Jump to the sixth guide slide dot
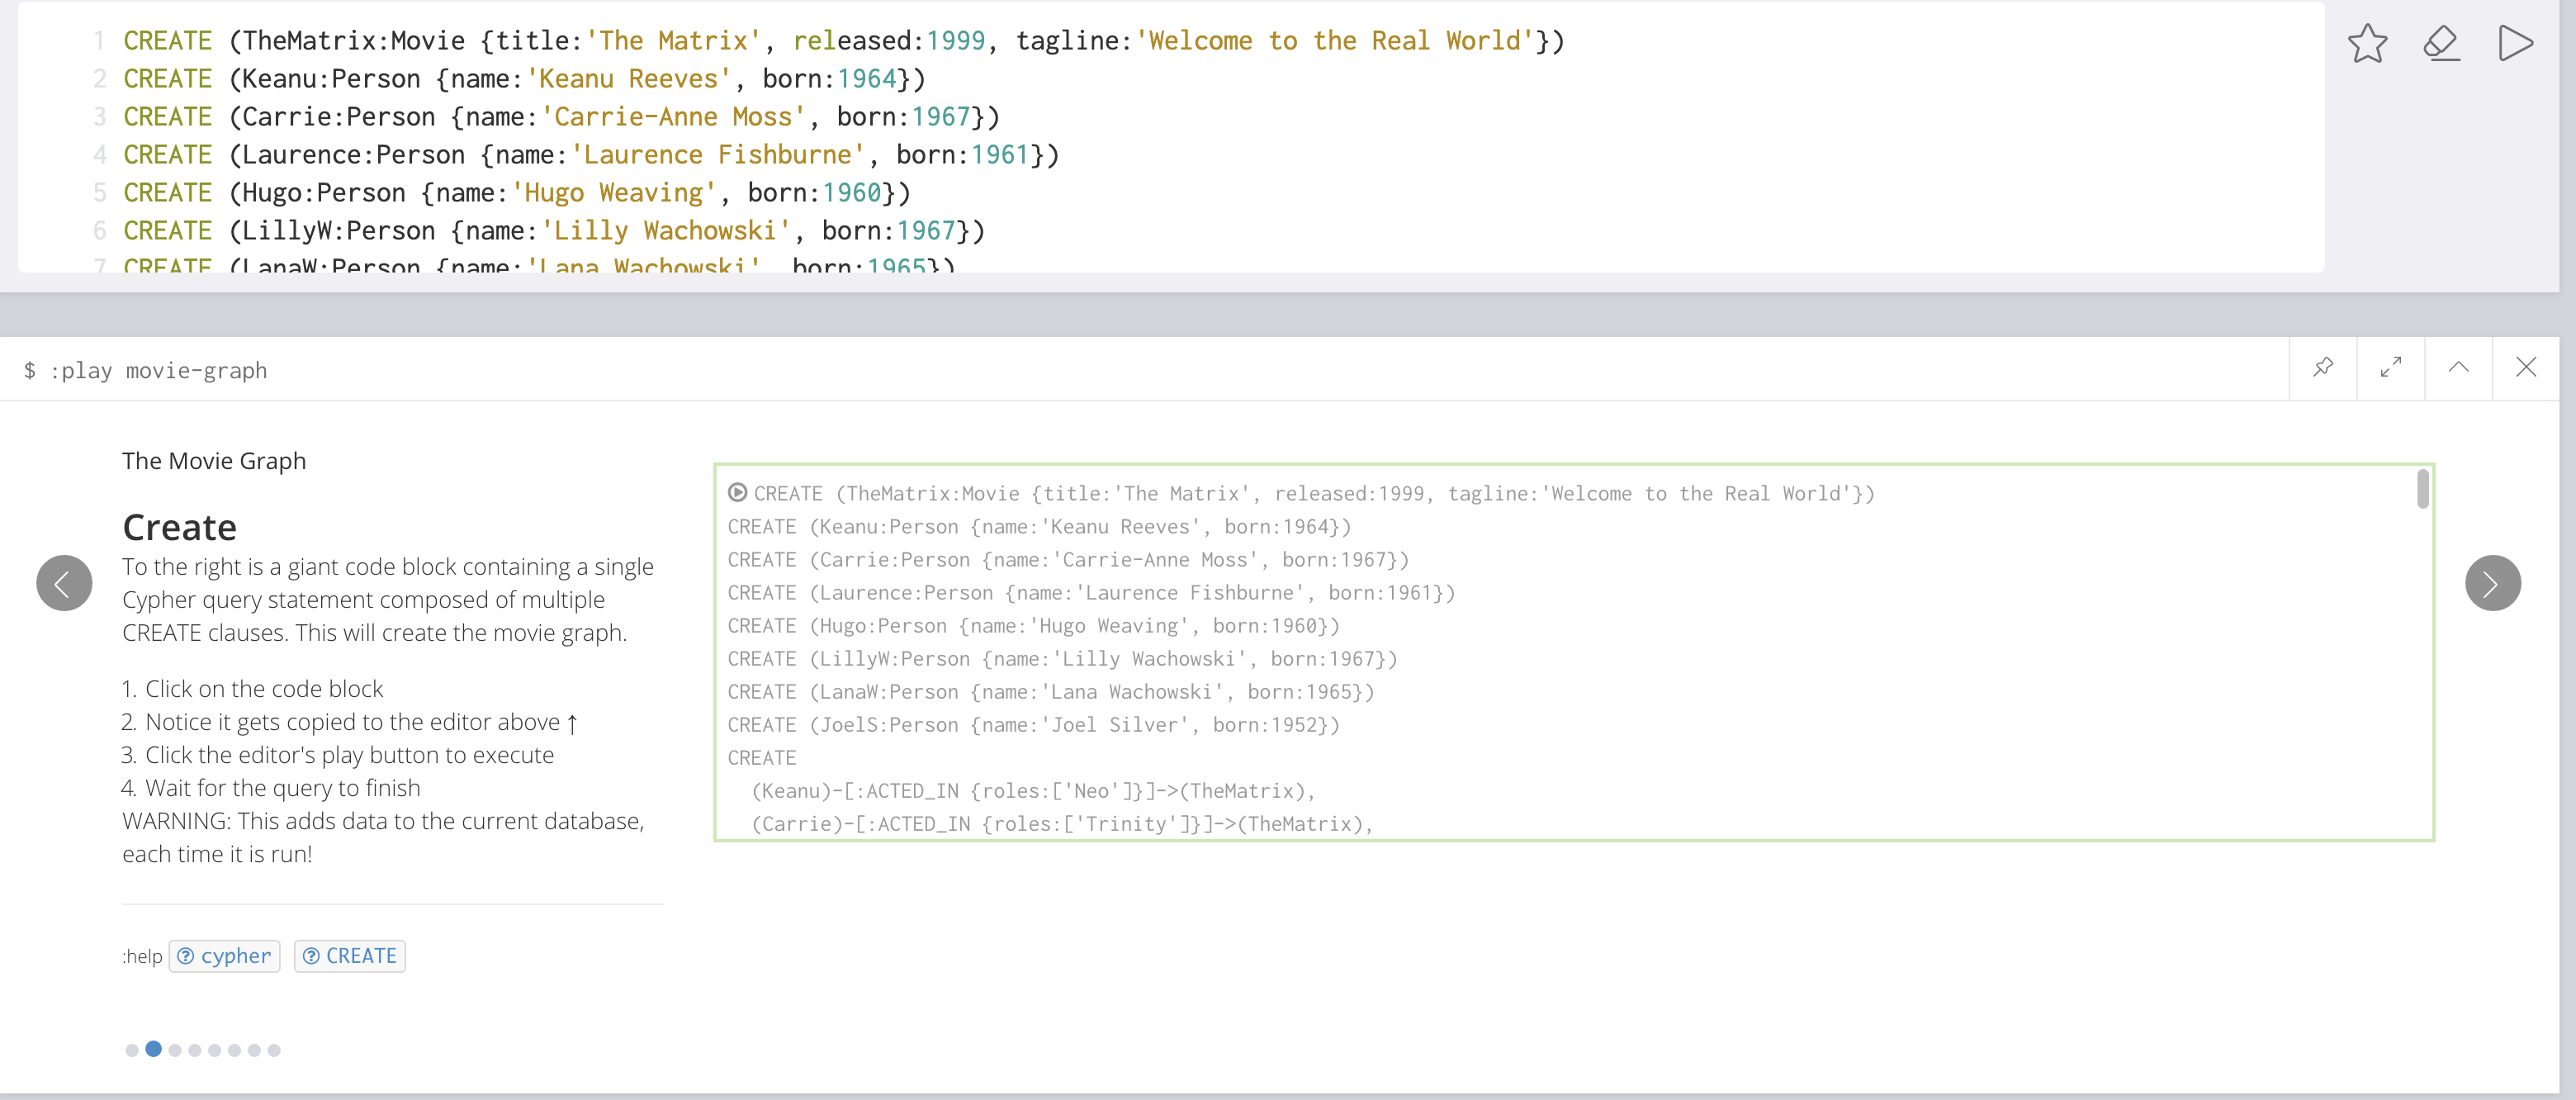This screenshot has width=2576, height=1100. point(234,1050)
